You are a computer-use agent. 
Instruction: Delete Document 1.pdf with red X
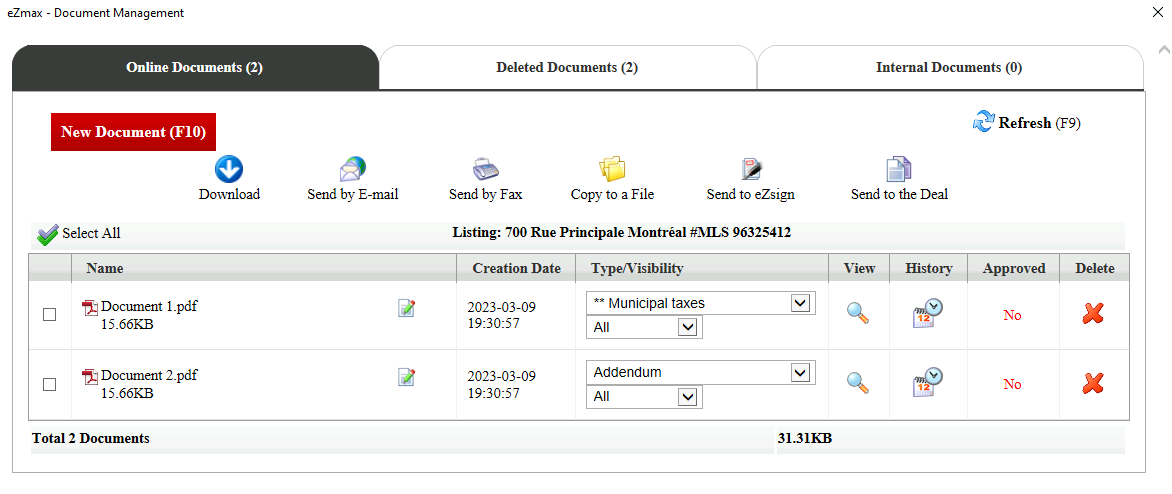(1093, 315)
